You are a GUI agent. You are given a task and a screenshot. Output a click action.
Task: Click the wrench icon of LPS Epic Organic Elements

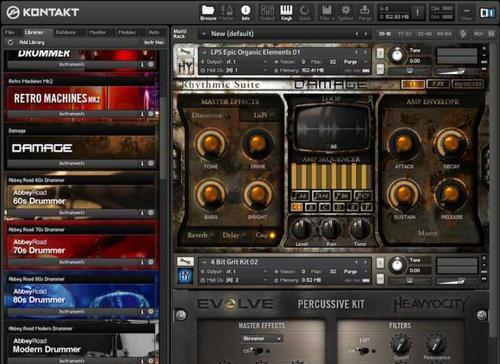tap(185, 52)
